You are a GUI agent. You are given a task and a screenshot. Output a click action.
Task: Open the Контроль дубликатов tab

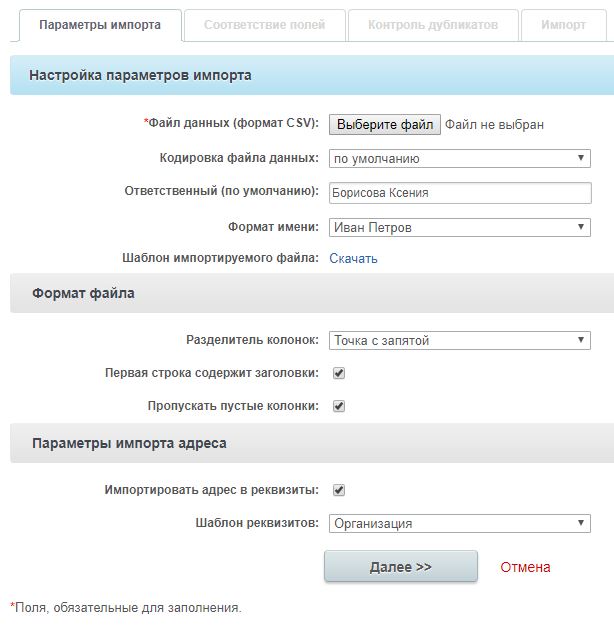(x=433, y=25)
